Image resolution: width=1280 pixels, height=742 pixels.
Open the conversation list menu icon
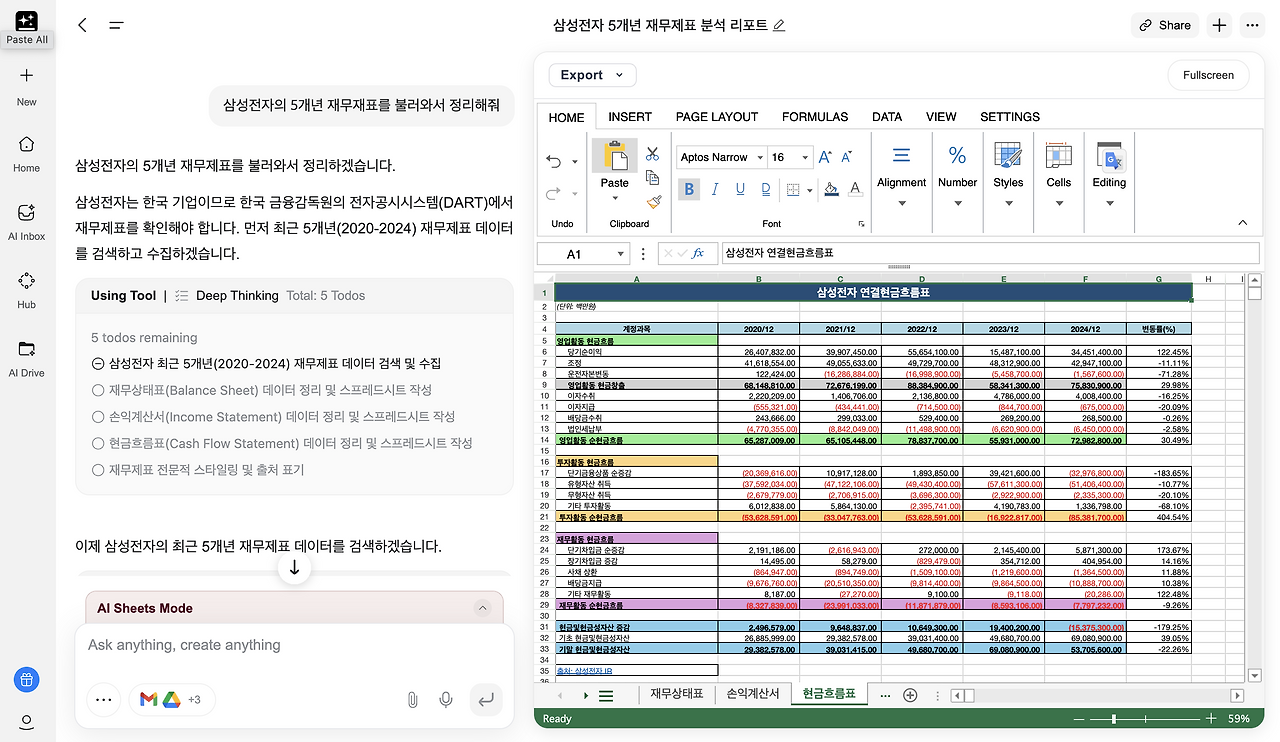pyautogui.click(x=116, y=25)
